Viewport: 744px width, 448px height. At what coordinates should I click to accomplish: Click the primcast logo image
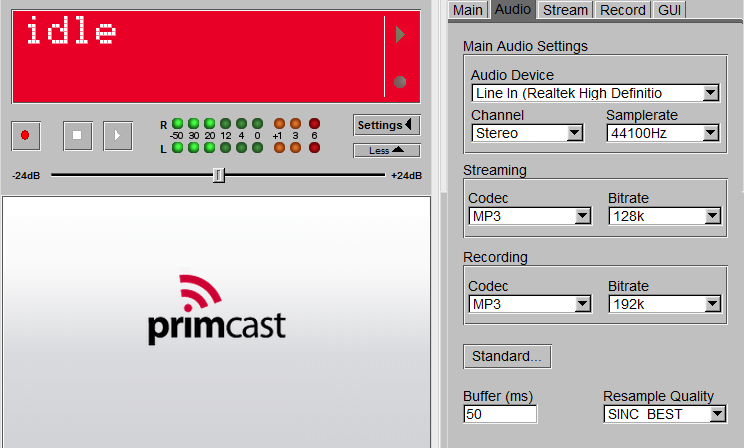pyautogui.click(x=217, y=309)
